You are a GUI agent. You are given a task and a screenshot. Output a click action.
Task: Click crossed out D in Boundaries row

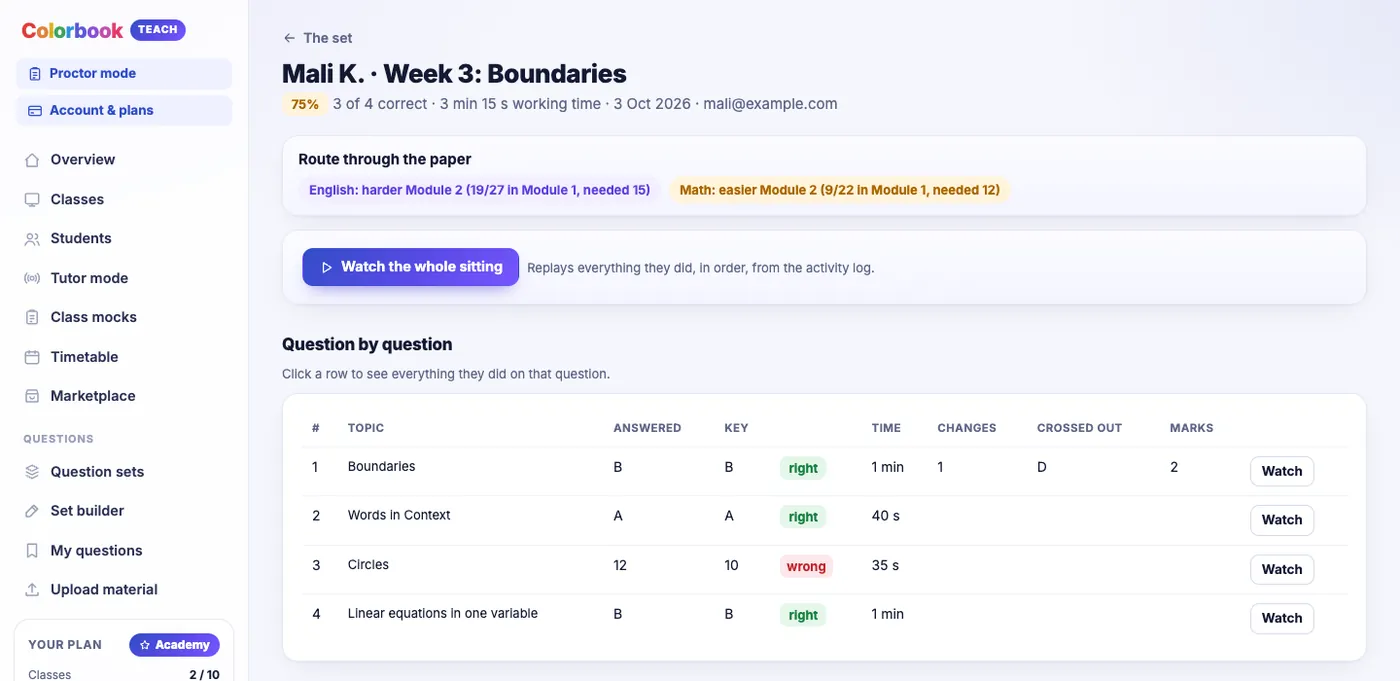click(x=1042, y=467)
